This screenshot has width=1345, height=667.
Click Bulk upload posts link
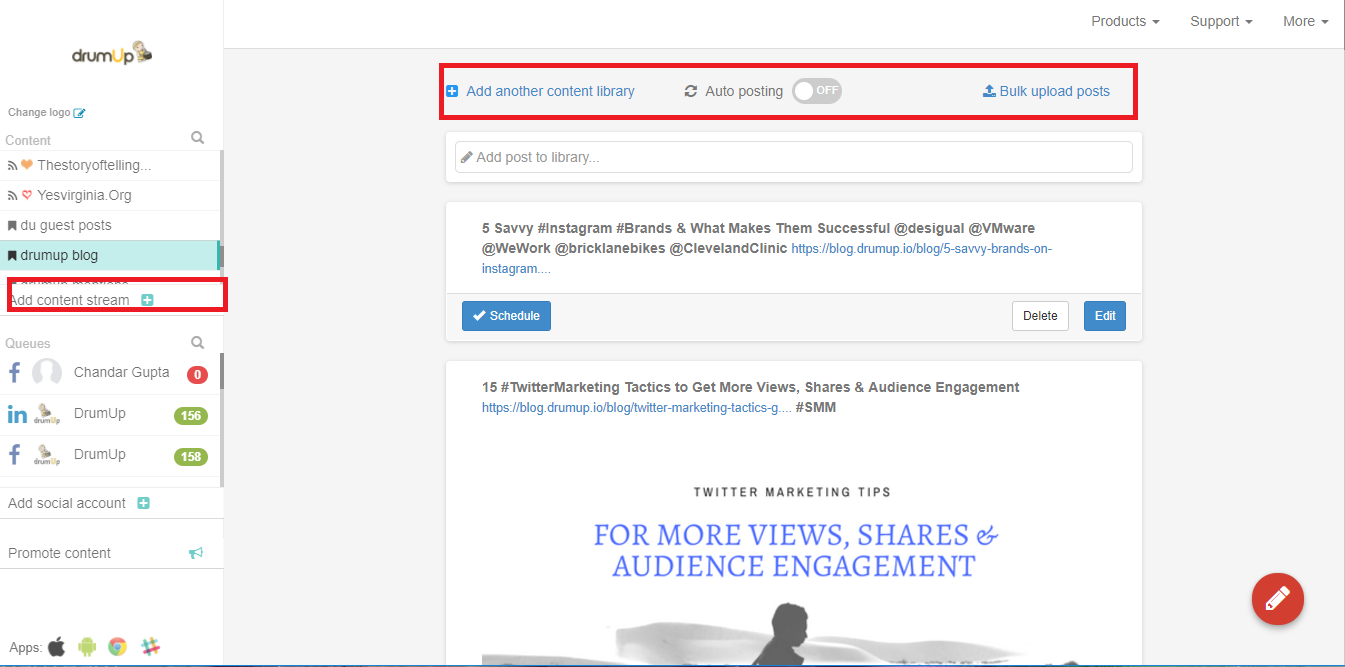pyautogui.click(x=1055, y=91)
